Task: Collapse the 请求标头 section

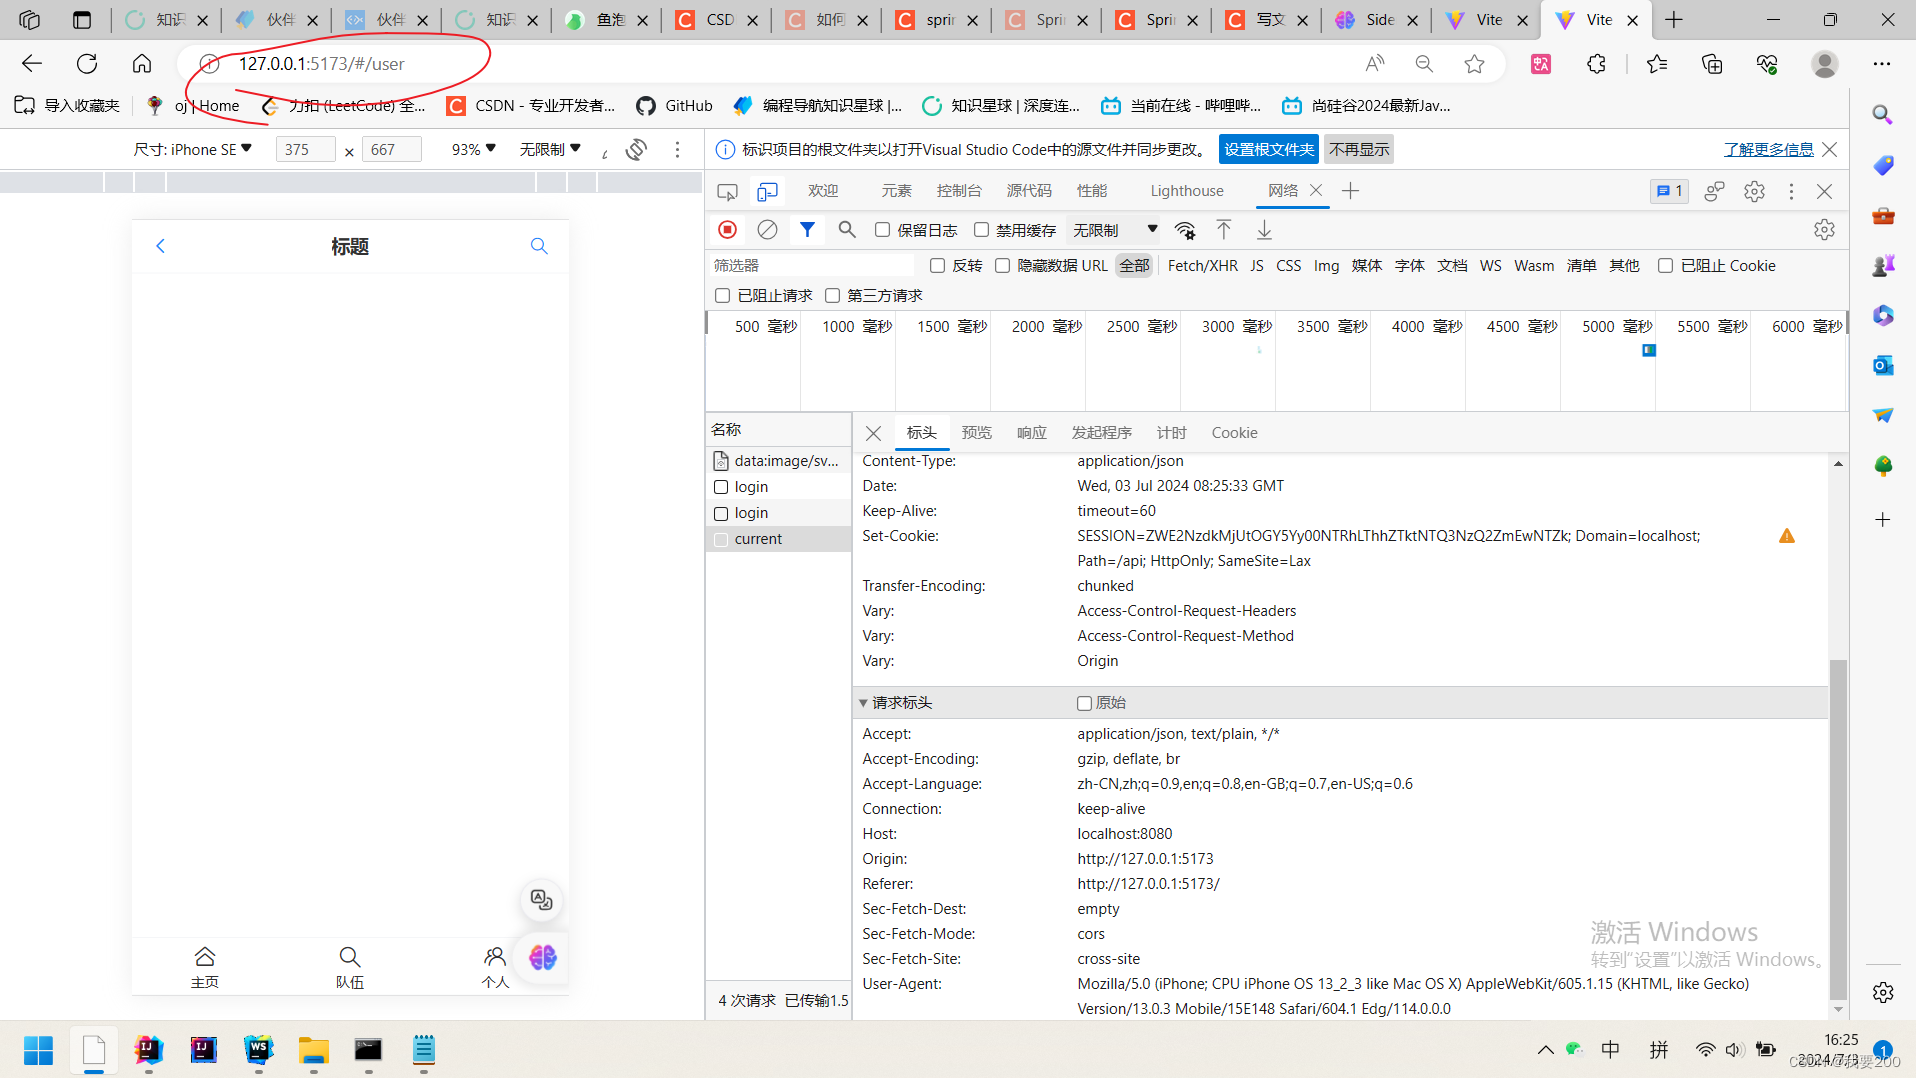Action: coord(863,703)
